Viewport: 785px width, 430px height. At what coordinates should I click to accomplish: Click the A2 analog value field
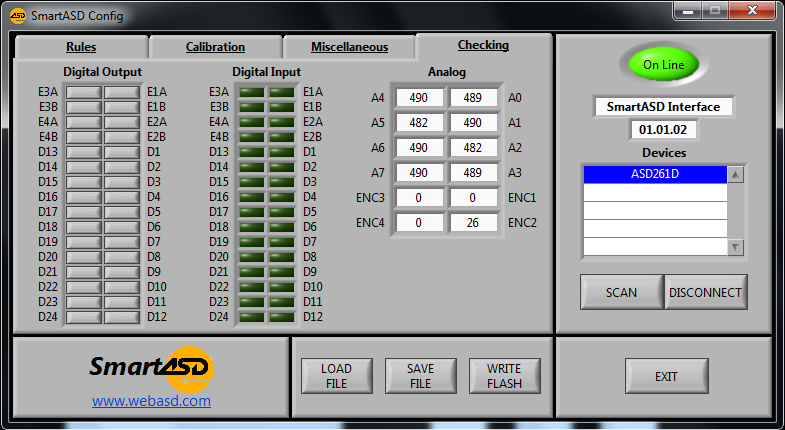click(x=473, y=148)
